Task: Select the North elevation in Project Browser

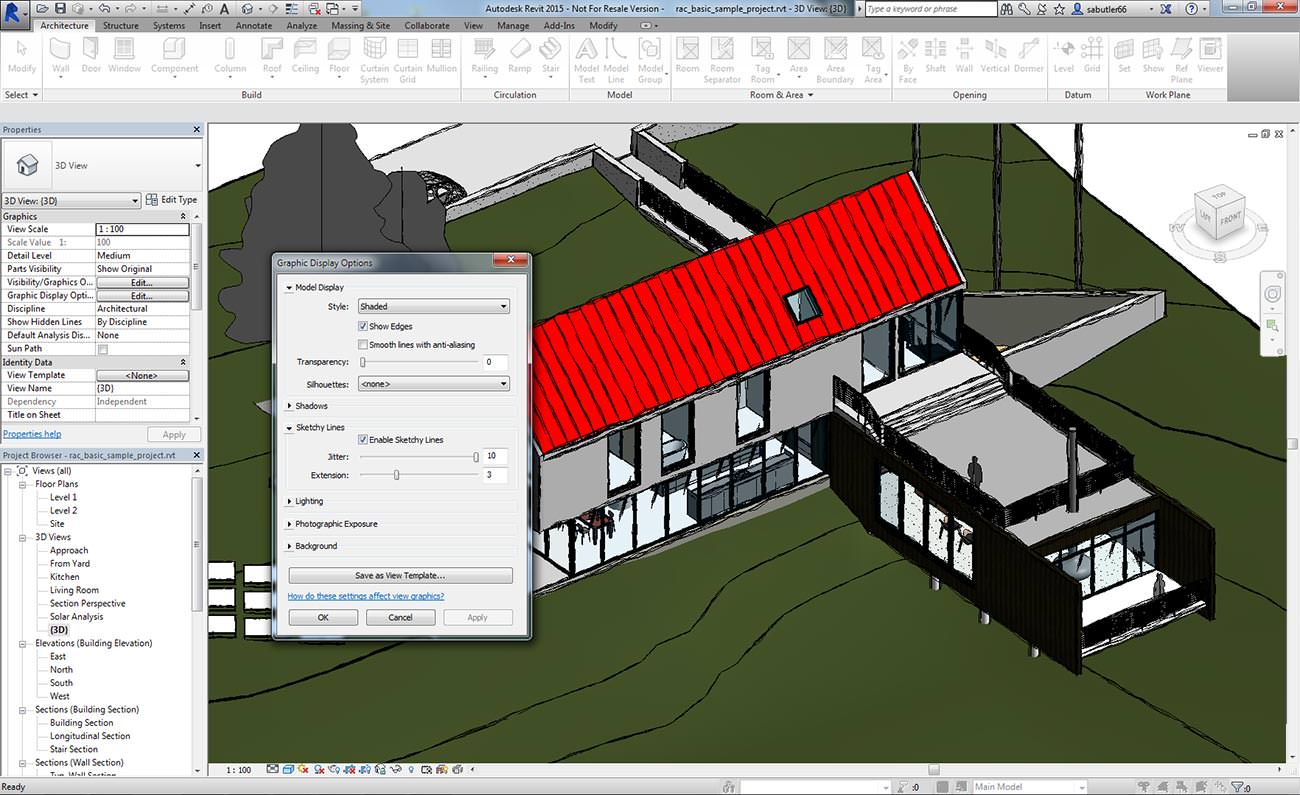Action: click(x=61, y=670)
